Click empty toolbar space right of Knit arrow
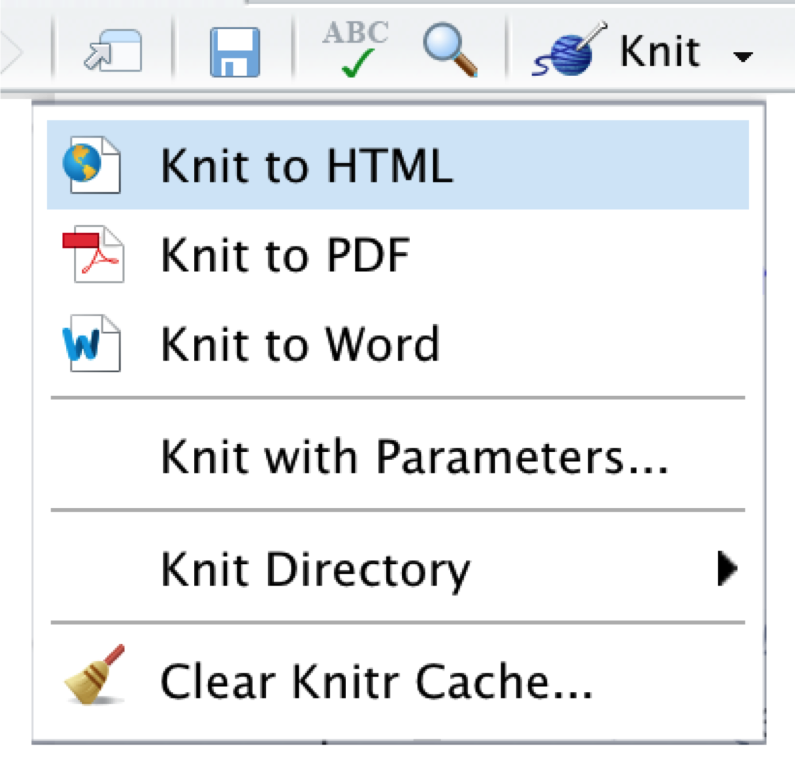This screenshot has width=795, height=768. [x=777, y=50]
